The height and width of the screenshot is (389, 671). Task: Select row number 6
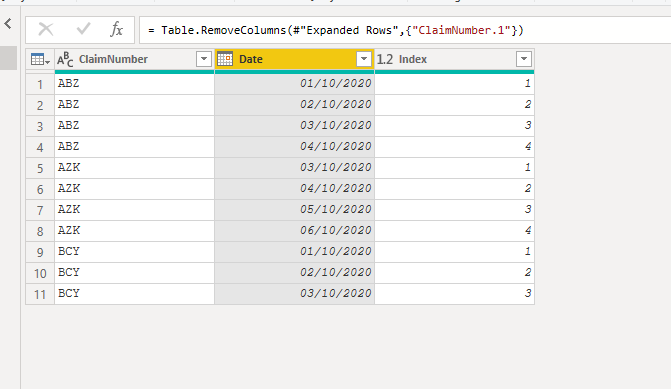[x=40, y=189]
